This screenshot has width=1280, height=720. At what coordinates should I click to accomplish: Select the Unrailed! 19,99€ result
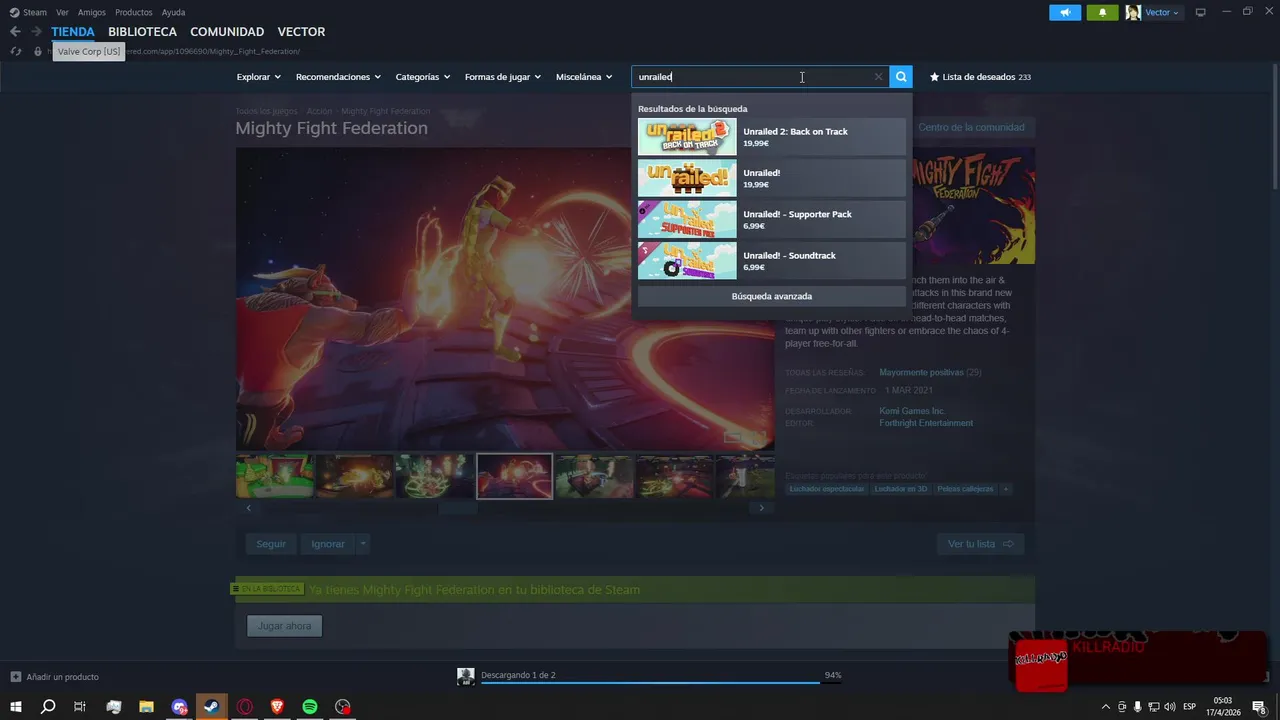tap(772, 178)
